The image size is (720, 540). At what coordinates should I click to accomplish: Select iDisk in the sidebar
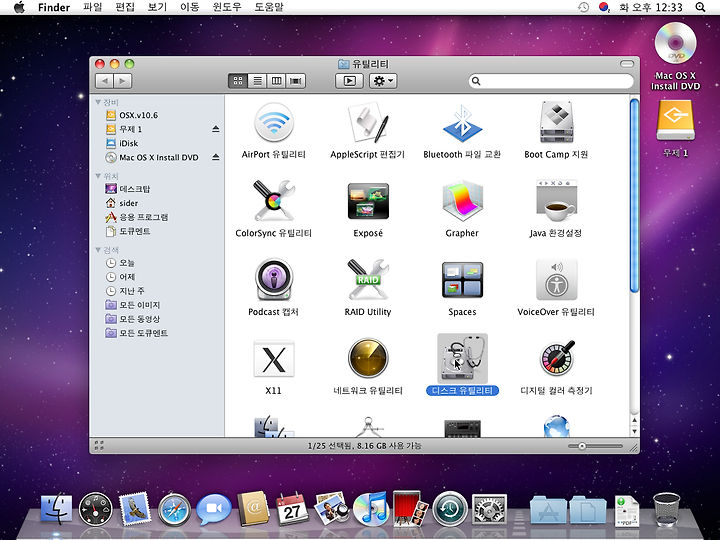(x=157, y=143)
